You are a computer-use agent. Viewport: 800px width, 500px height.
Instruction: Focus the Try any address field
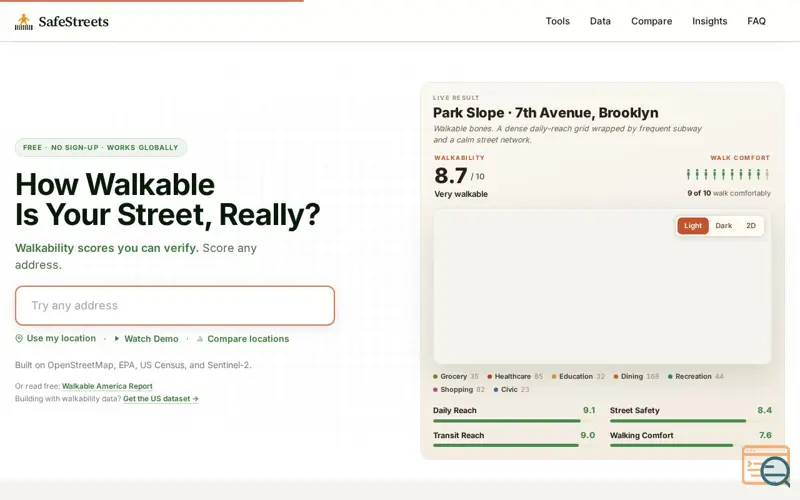tap(175, 306)
